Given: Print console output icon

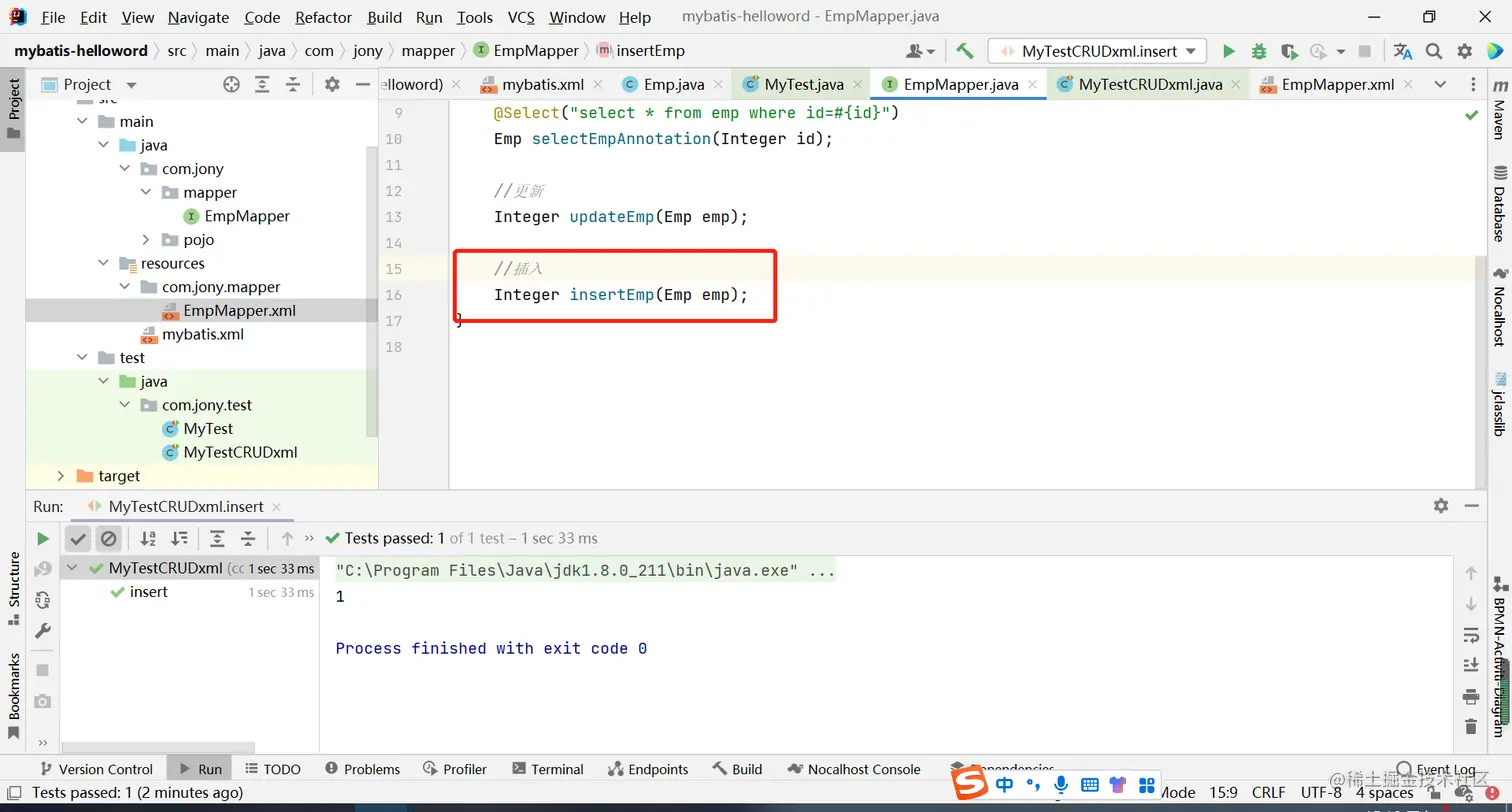Looking at the screenshot, I should point(1471,696).
